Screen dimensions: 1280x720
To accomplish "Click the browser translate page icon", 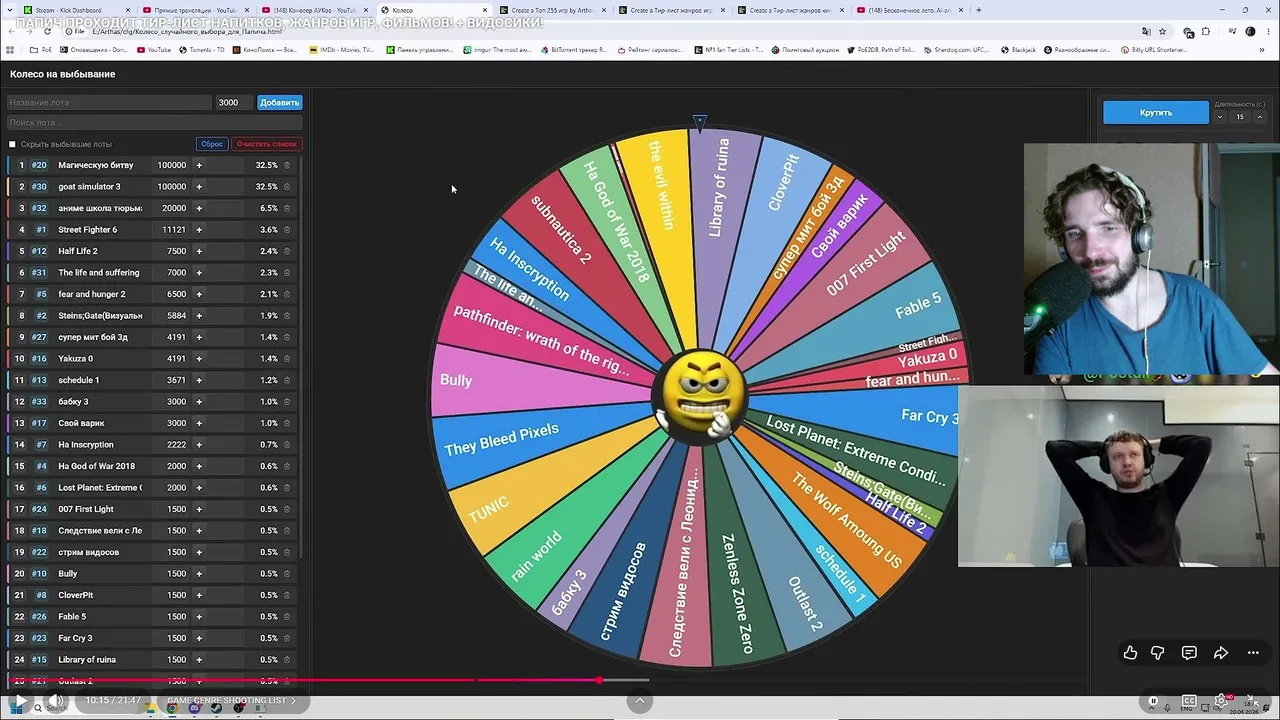I will click(x=1146, y=32).
